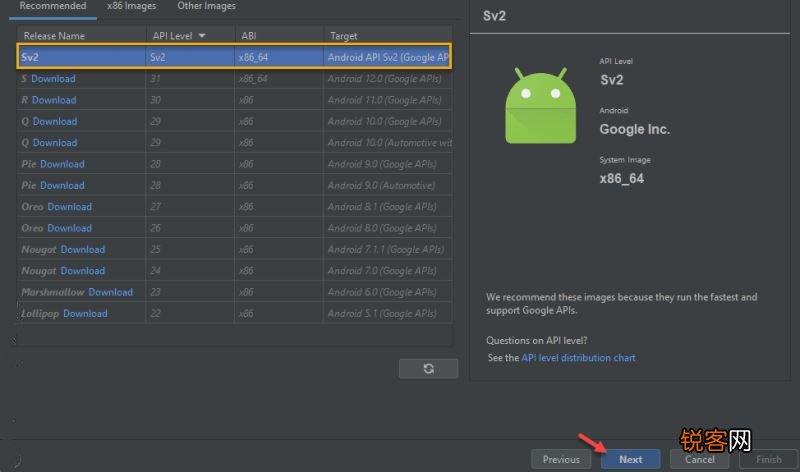Click the x86_64 ABI cell in the Sv2 row

[279, 57]
